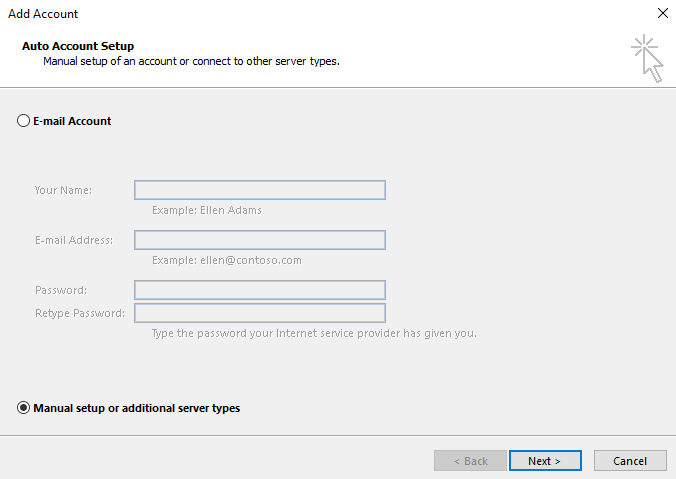Click the cursor wizard icon in header
The height and width of the screenshot is (479, 676).
(647, 58)
